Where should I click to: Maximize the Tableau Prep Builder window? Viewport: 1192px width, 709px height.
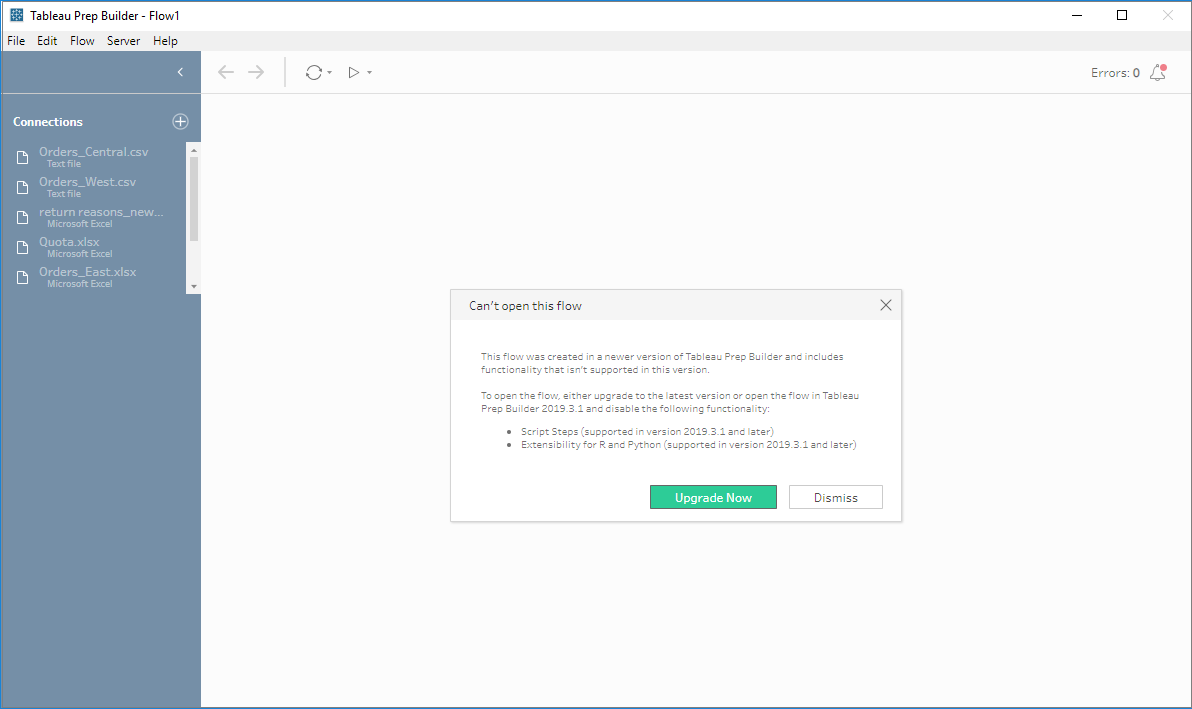coord(1122,15)
